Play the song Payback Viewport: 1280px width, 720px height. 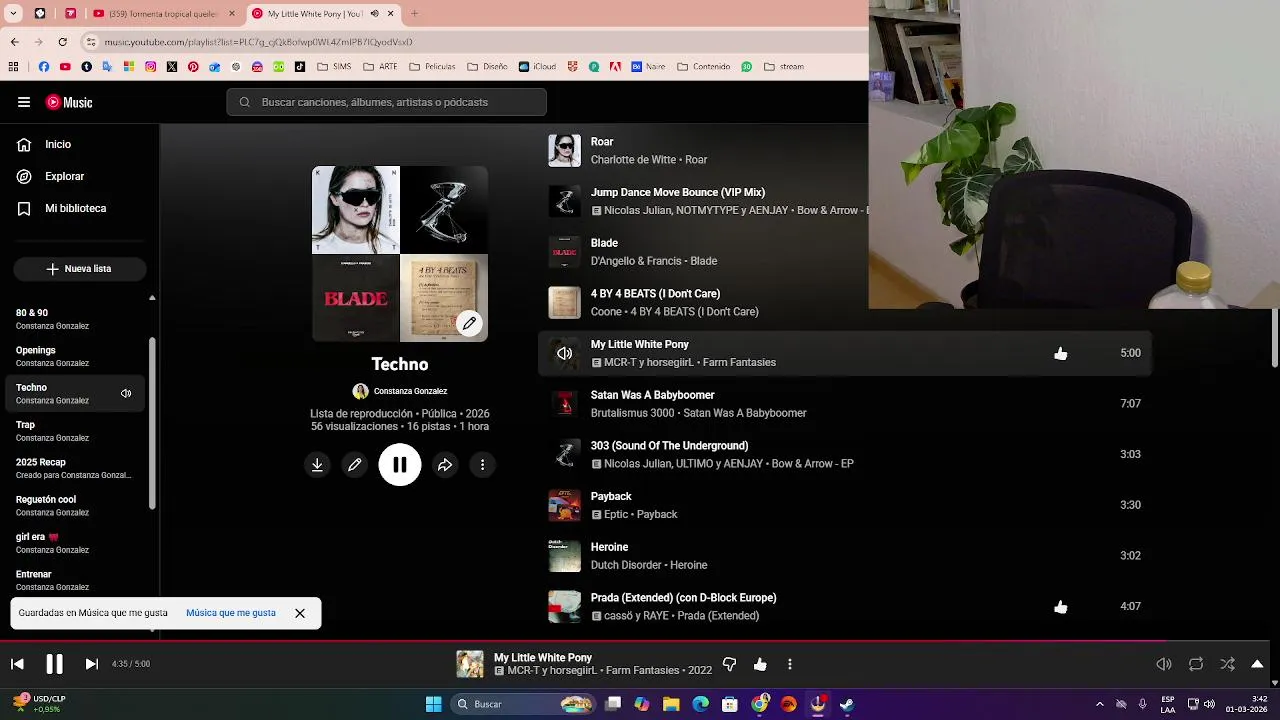[611, 497]
